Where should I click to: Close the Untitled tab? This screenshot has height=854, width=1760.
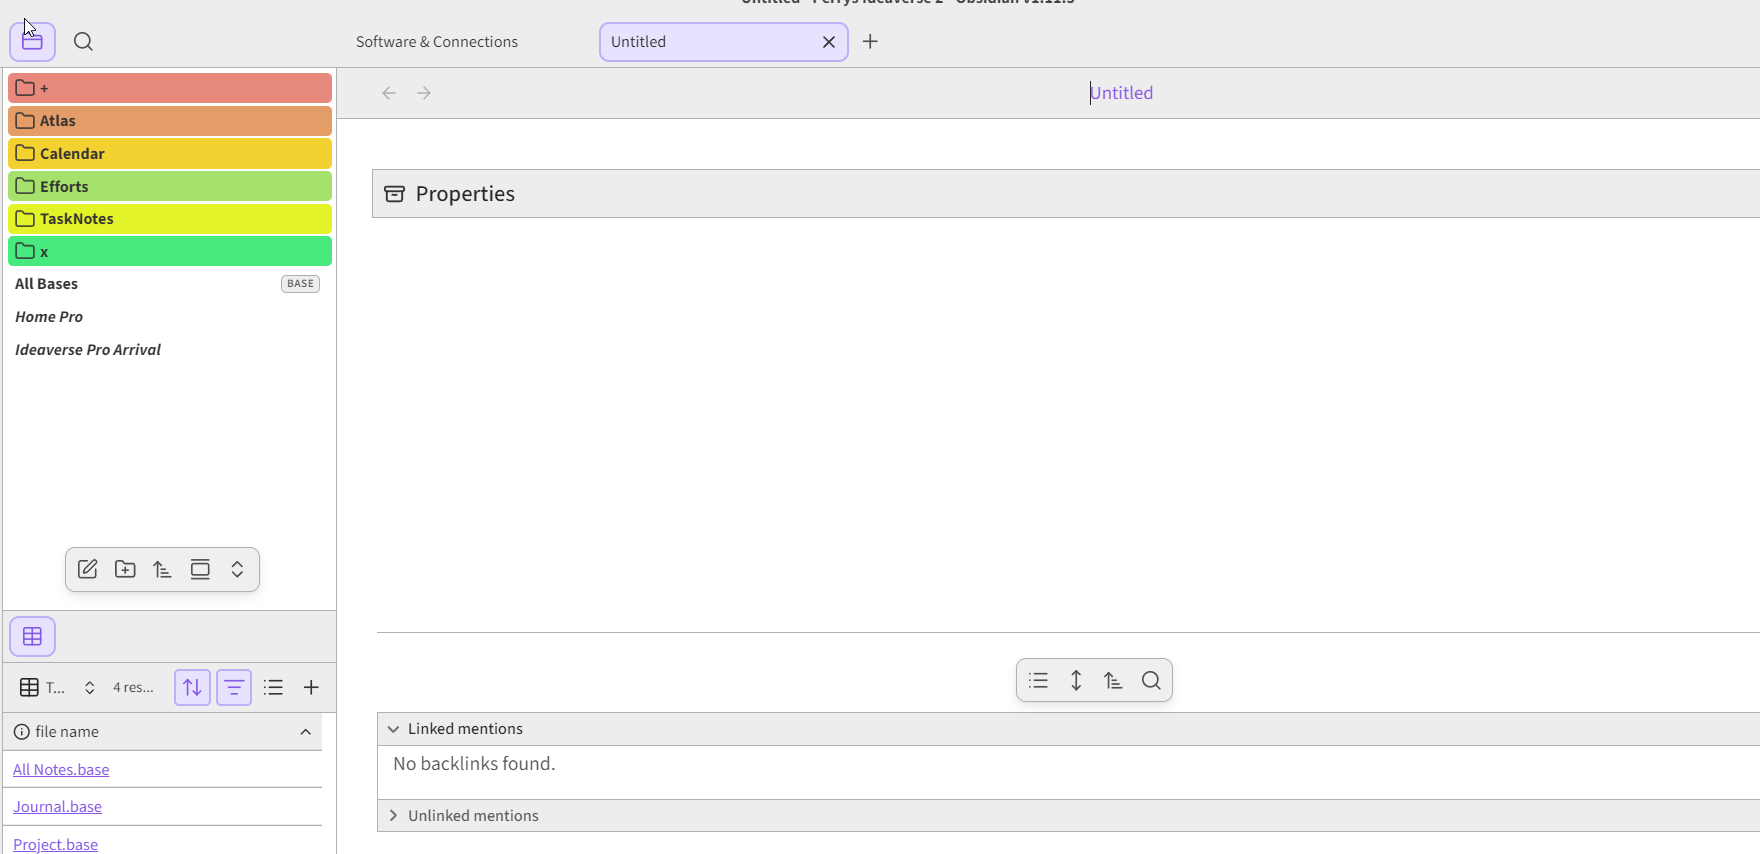[x=828, y=42]
